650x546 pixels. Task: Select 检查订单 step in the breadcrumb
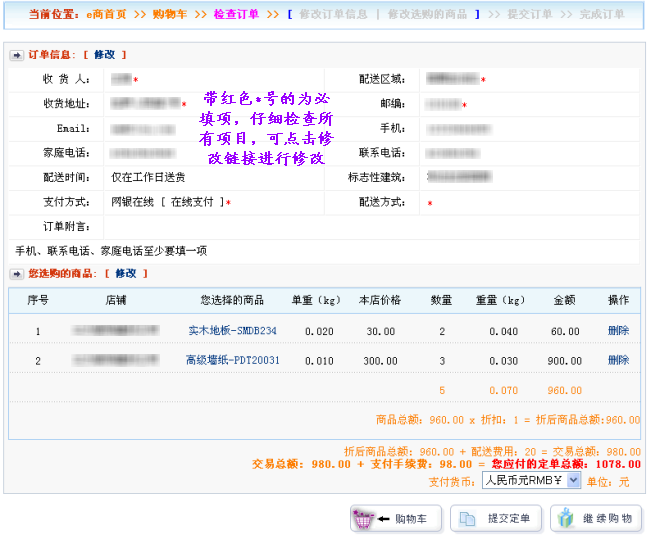click(236, 15)
